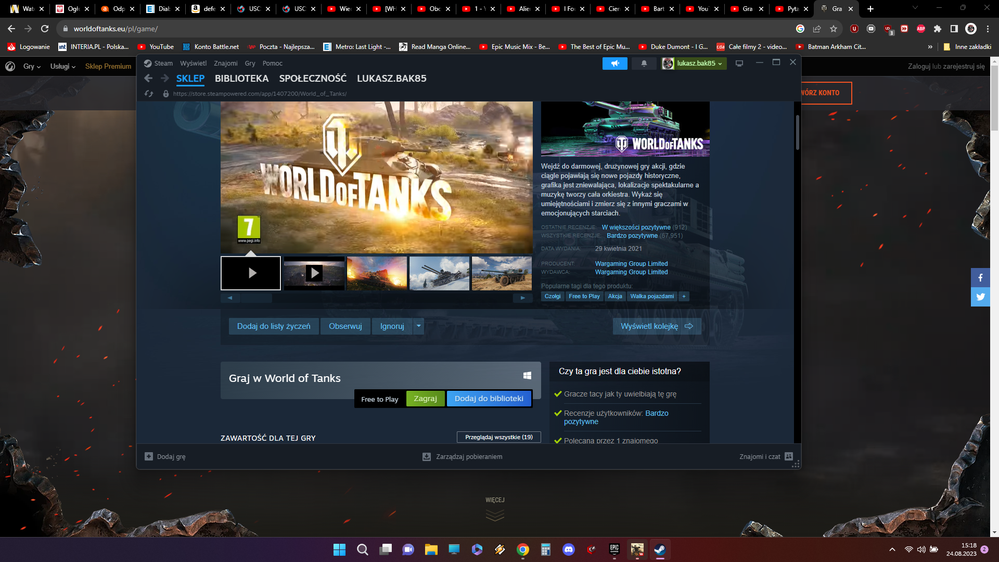Image resolution: width=999 pixels, height=562 pixels.
Task: Expand the WIĘCEJ section on the website
Action: click(495, 508)
